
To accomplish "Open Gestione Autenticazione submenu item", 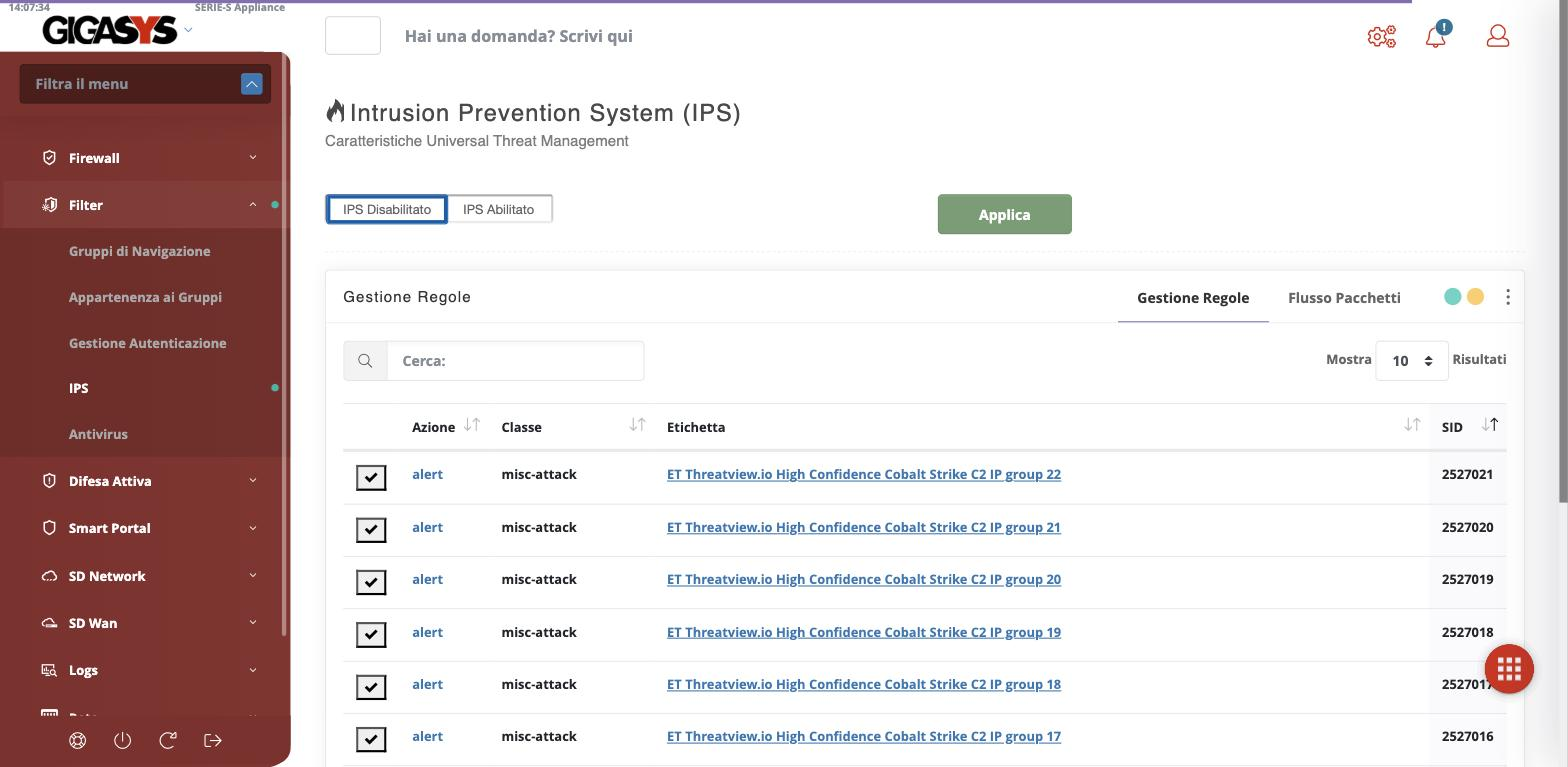I will (x=148, y=343).
